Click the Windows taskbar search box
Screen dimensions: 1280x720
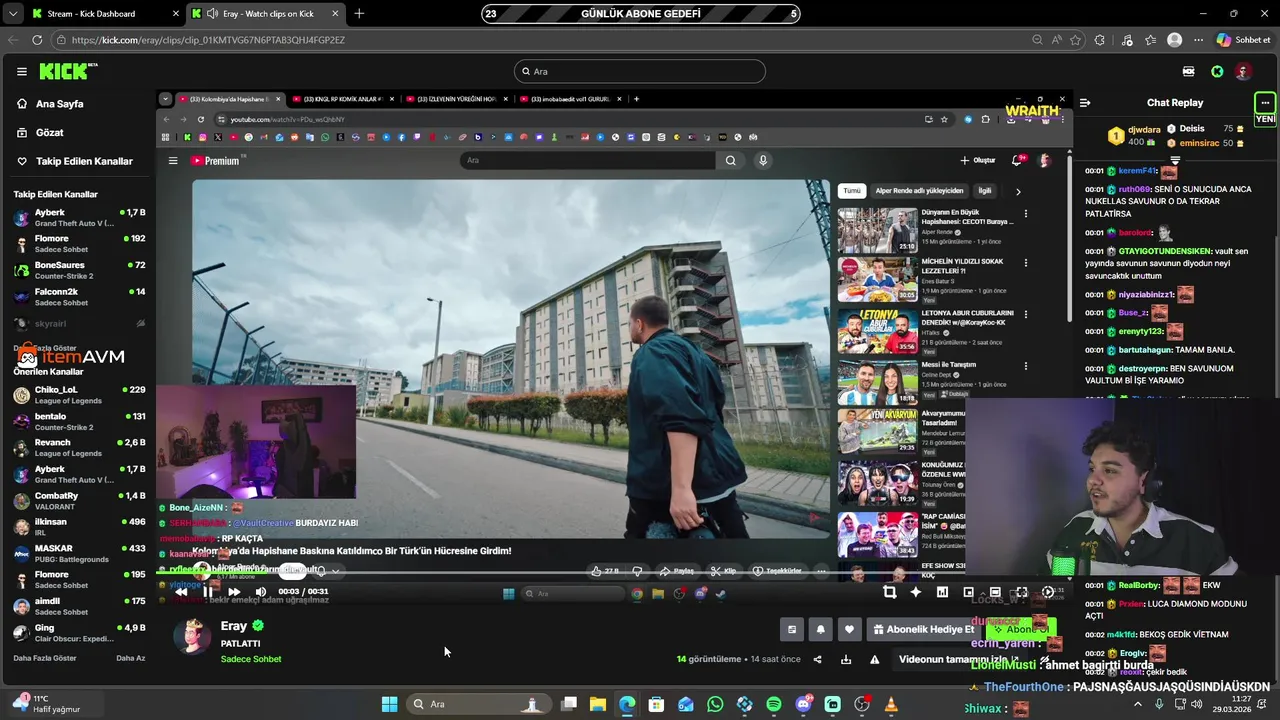click(478, 704)
